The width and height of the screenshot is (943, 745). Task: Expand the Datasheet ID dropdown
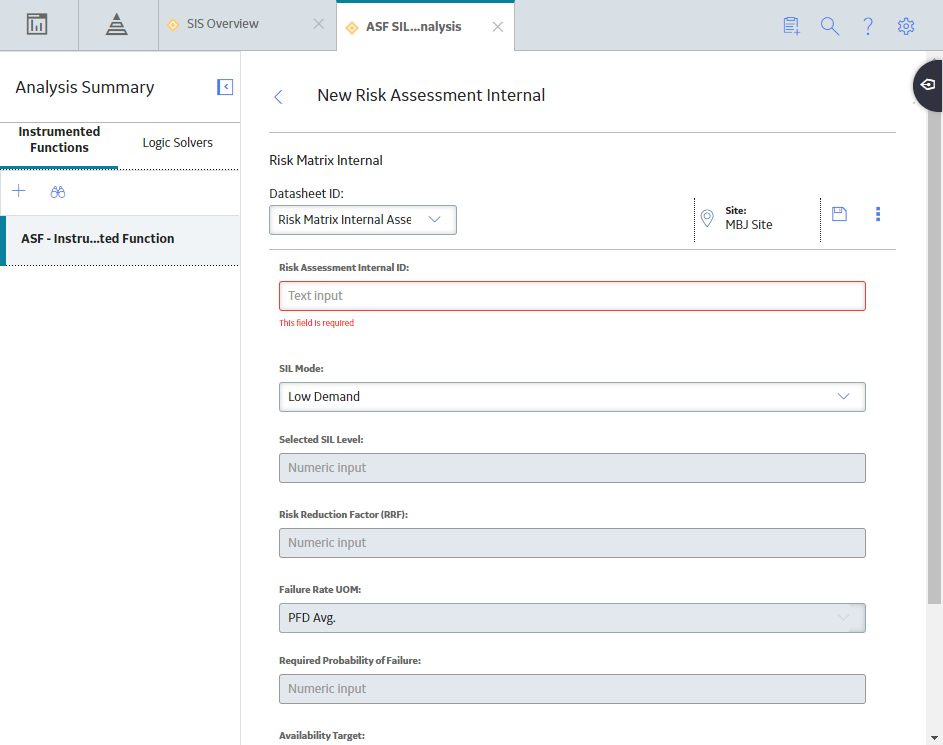pyautogui.click(x=363, y=220)
